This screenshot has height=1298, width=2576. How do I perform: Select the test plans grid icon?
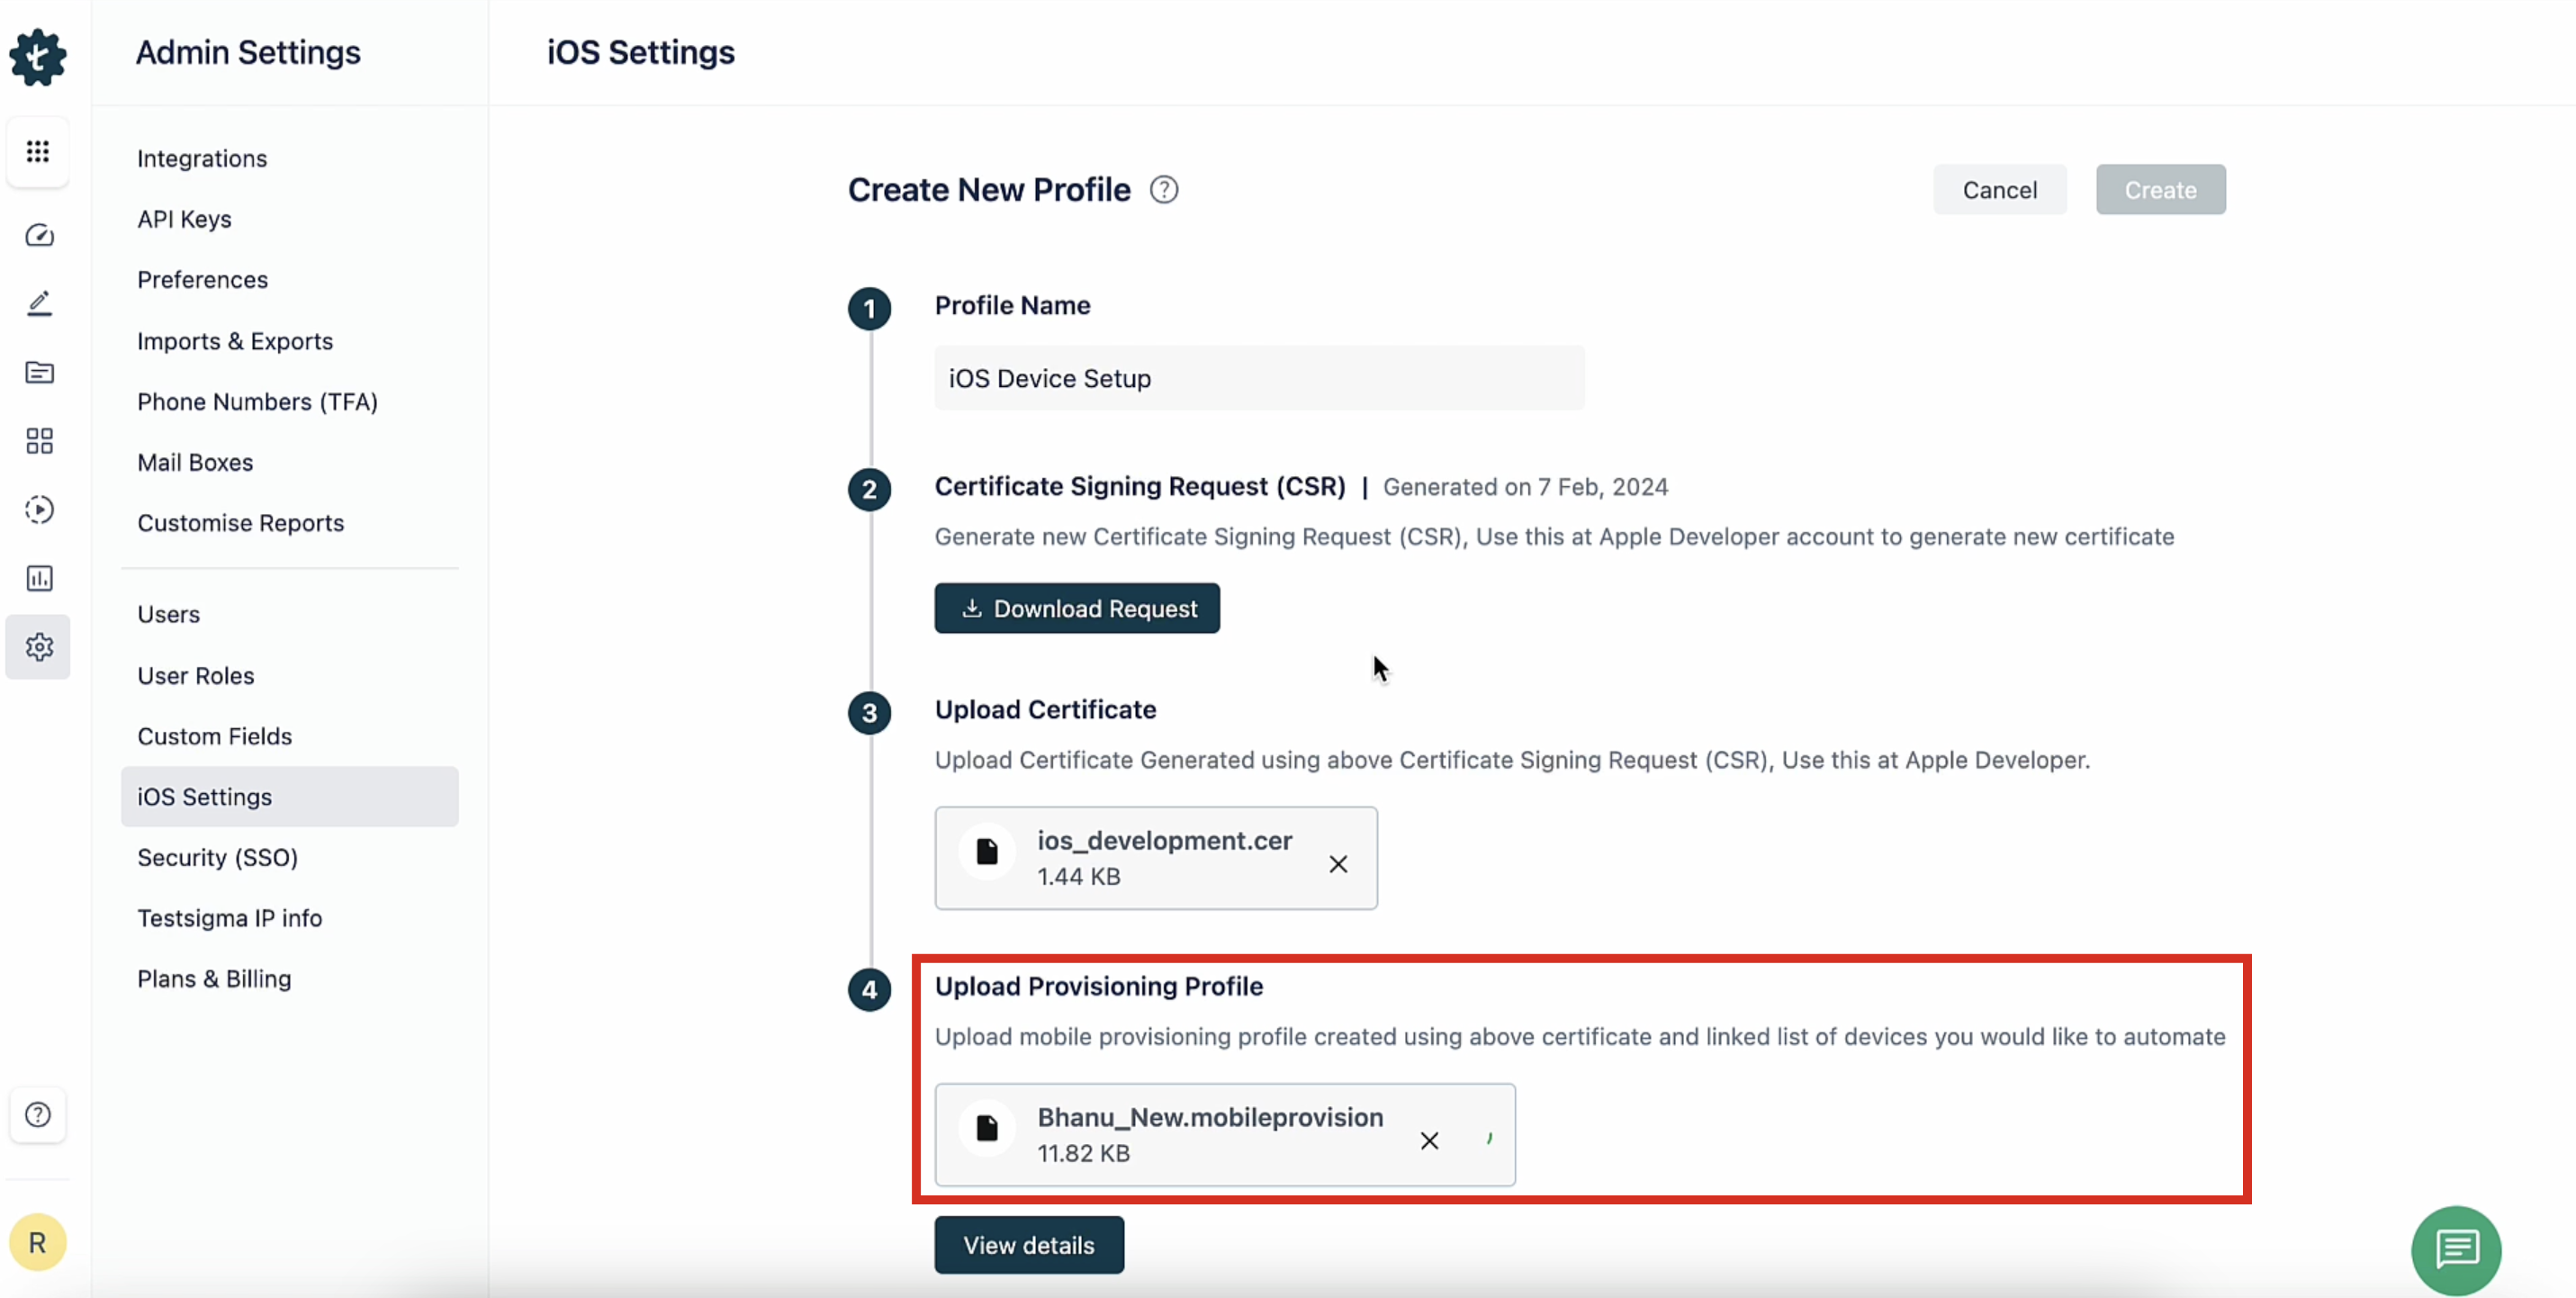coord(38,440)
